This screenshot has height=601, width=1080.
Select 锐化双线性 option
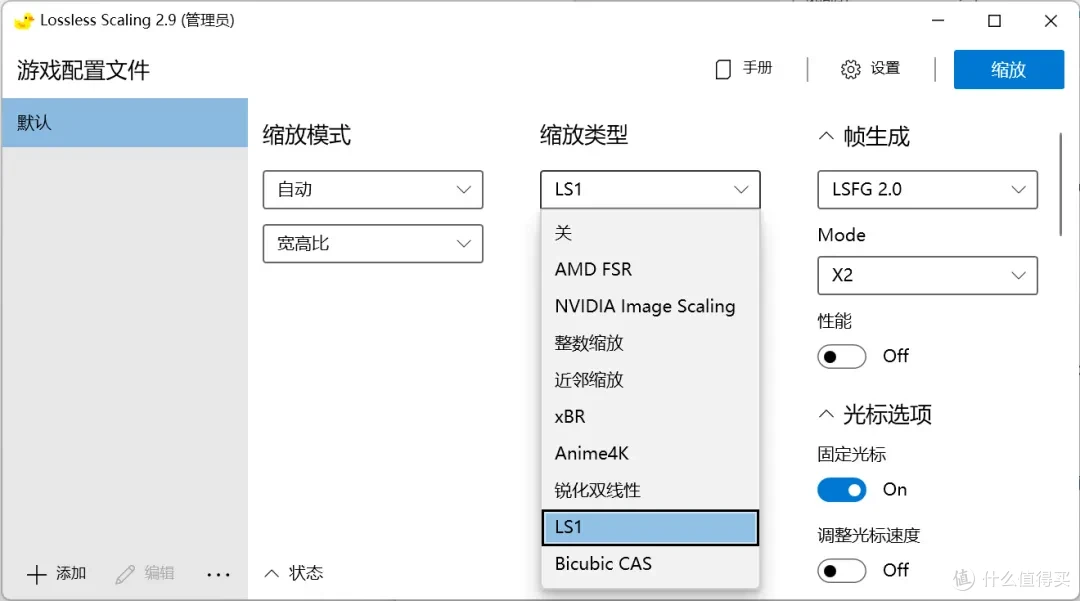pos(650,490)
